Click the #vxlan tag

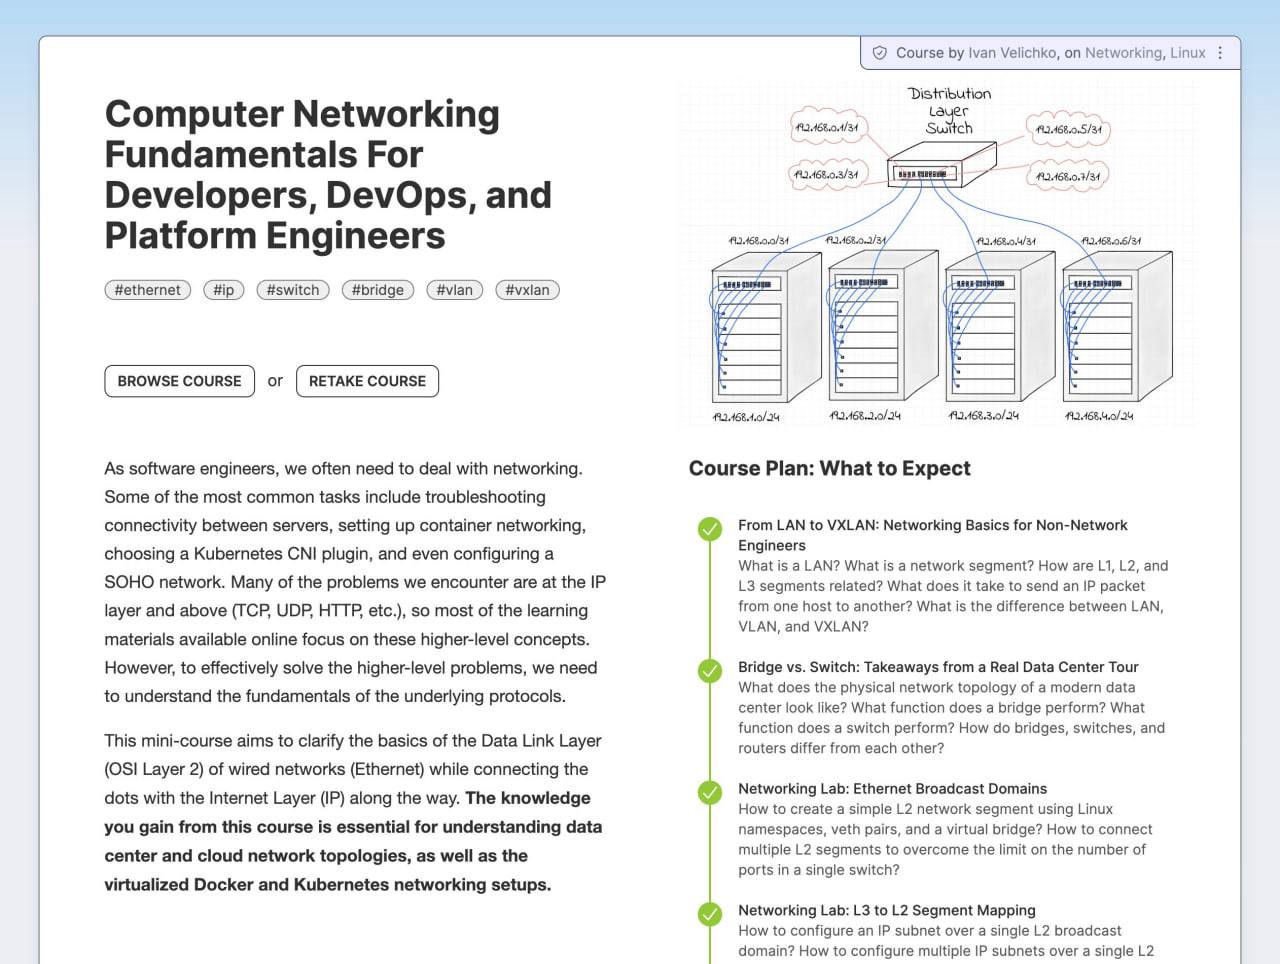[x=527, y=290]
